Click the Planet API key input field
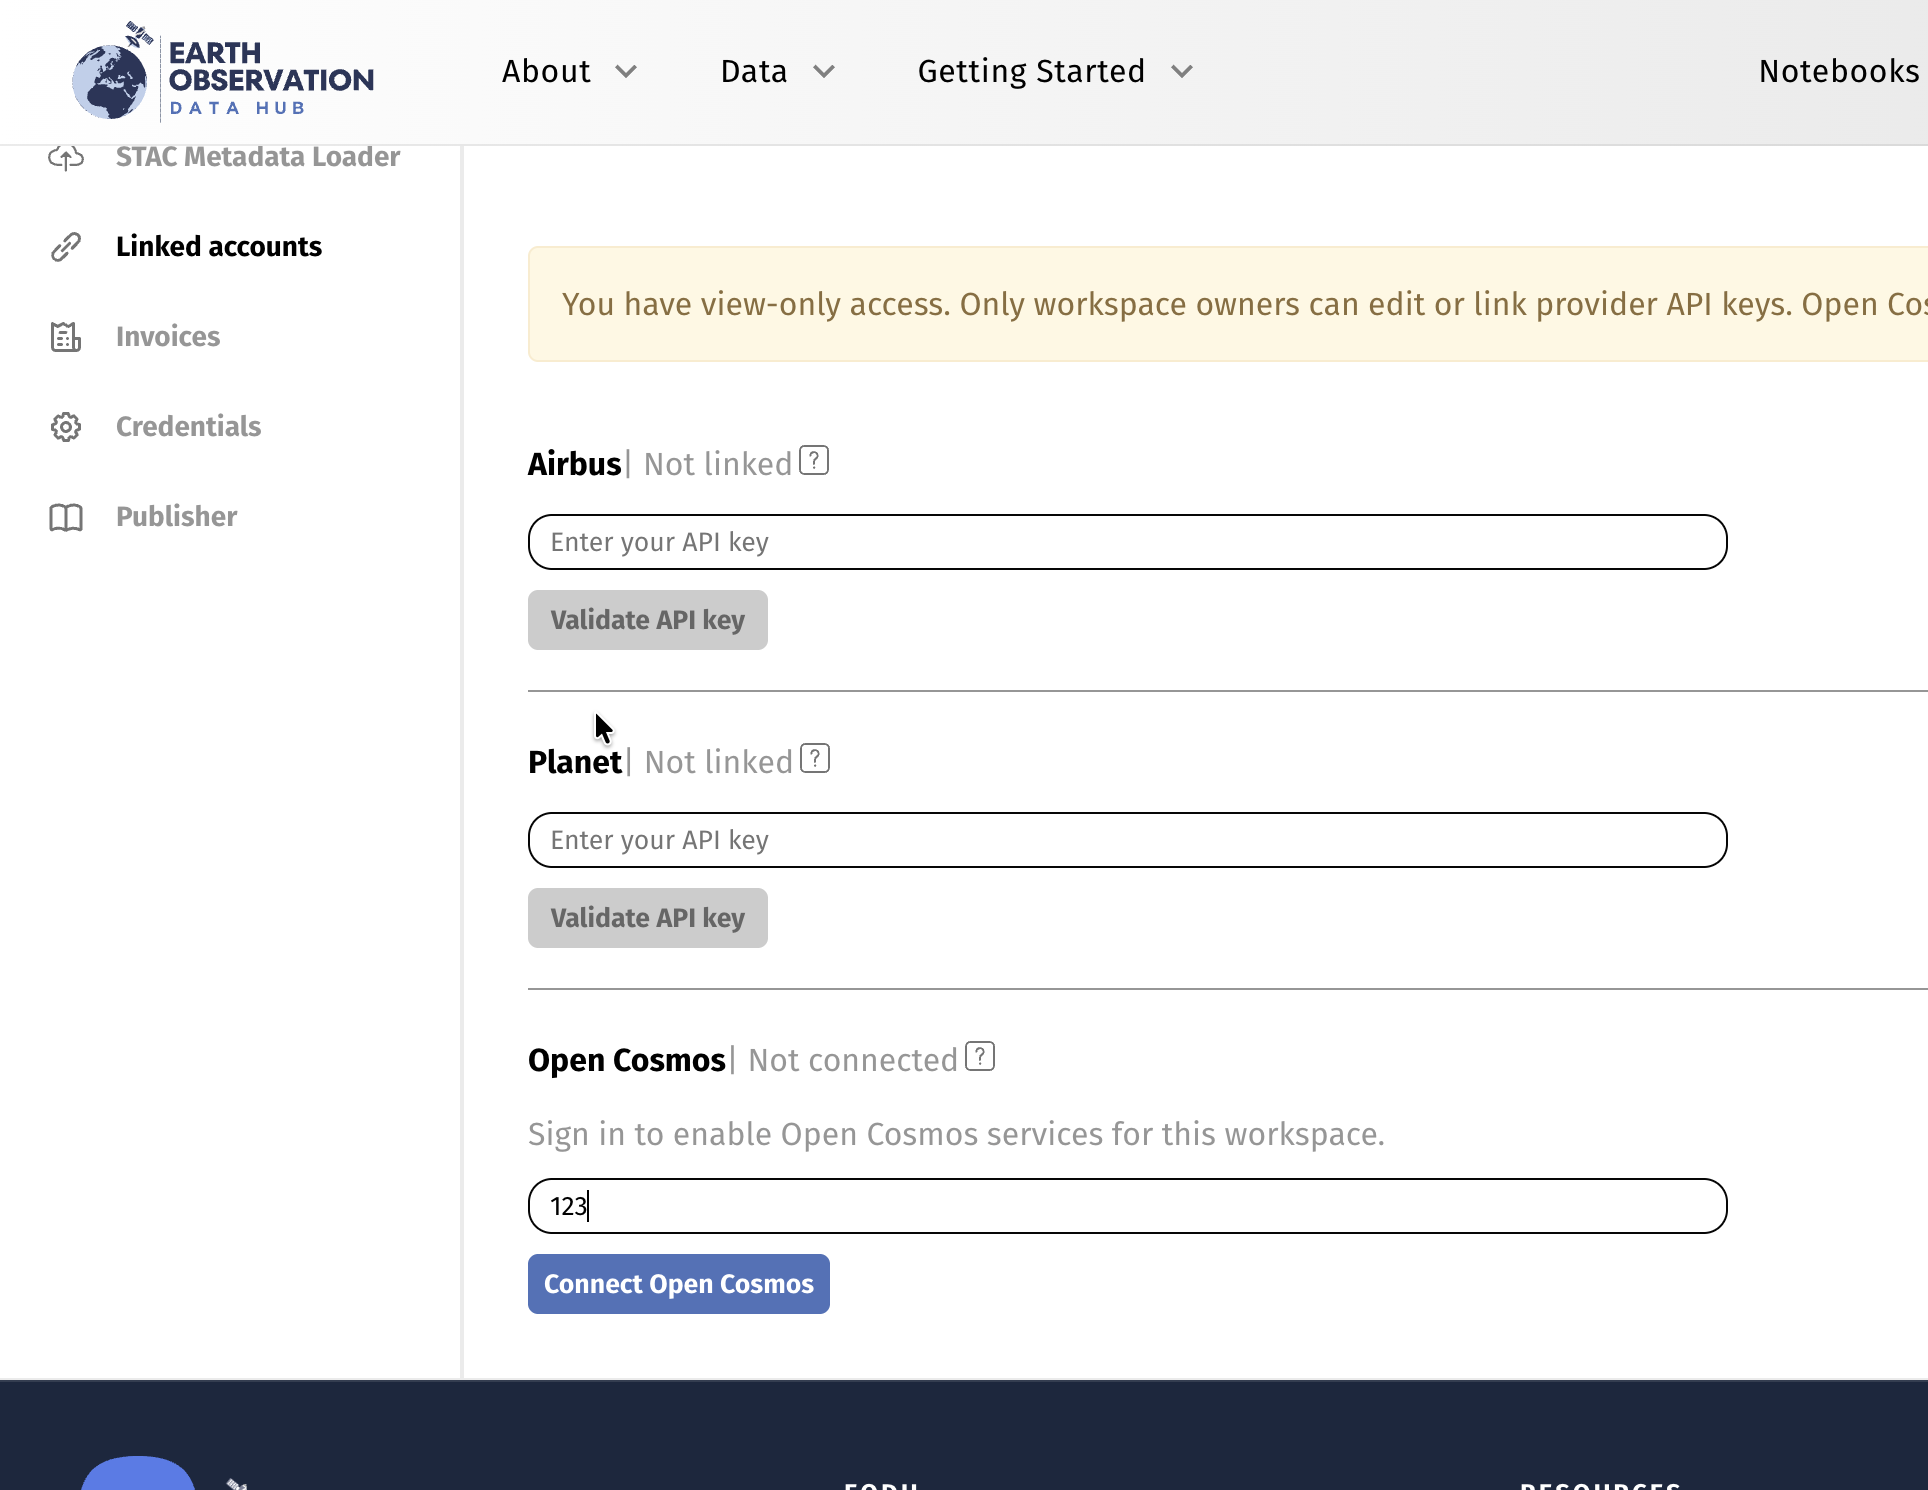This screenshot has width=1928, height=1490. click(x=1128, y=840)
